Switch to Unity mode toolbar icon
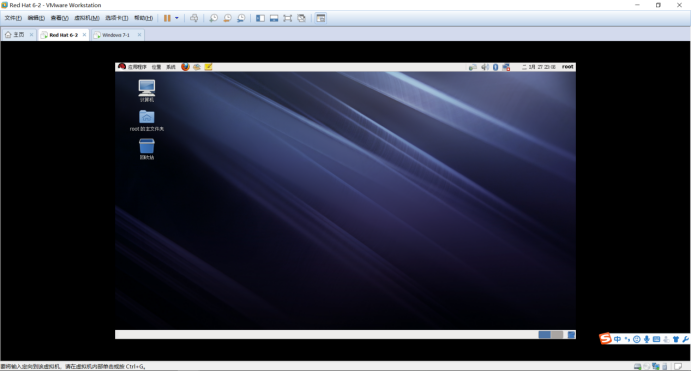Image resolution: width=692 pixels, height=372 pixels. tap(301, 18)
